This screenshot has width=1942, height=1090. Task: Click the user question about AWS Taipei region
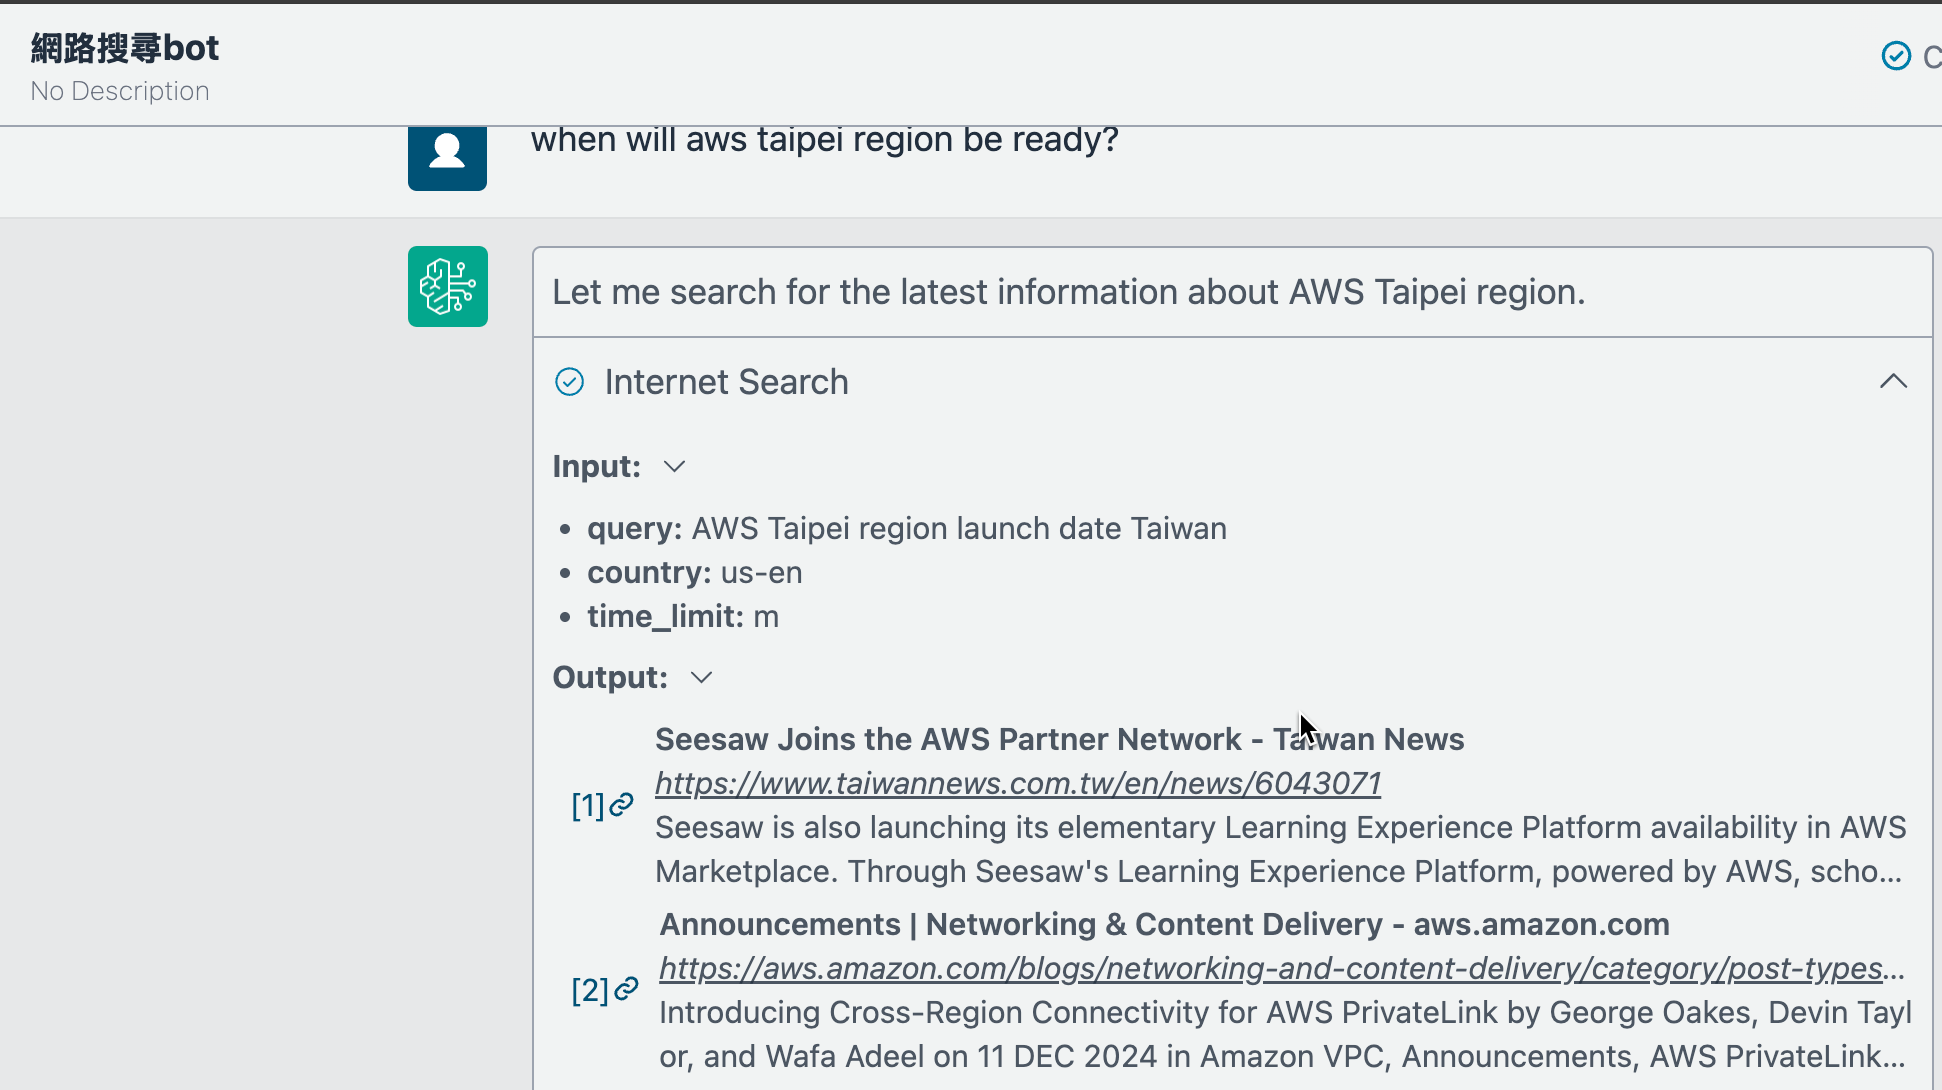click(x=824, y=140)
